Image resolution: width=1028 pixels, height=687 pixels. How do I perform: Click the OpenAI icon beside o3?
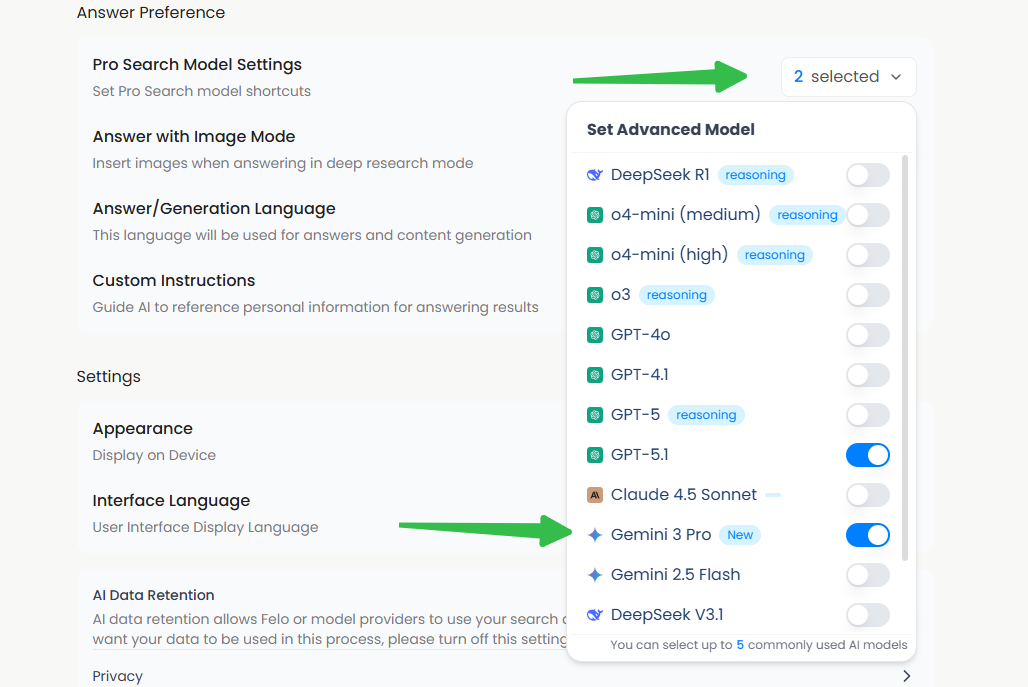[595, 295]
